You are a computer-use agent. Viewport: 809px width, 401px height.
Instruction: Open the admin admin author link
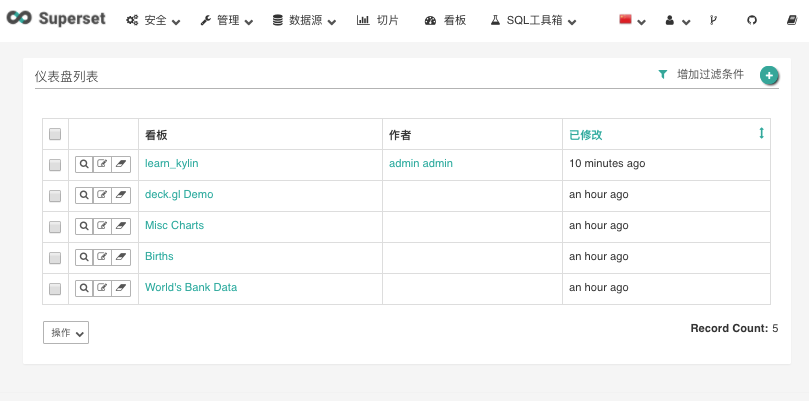pyautogui.click(x=421, y=164)
